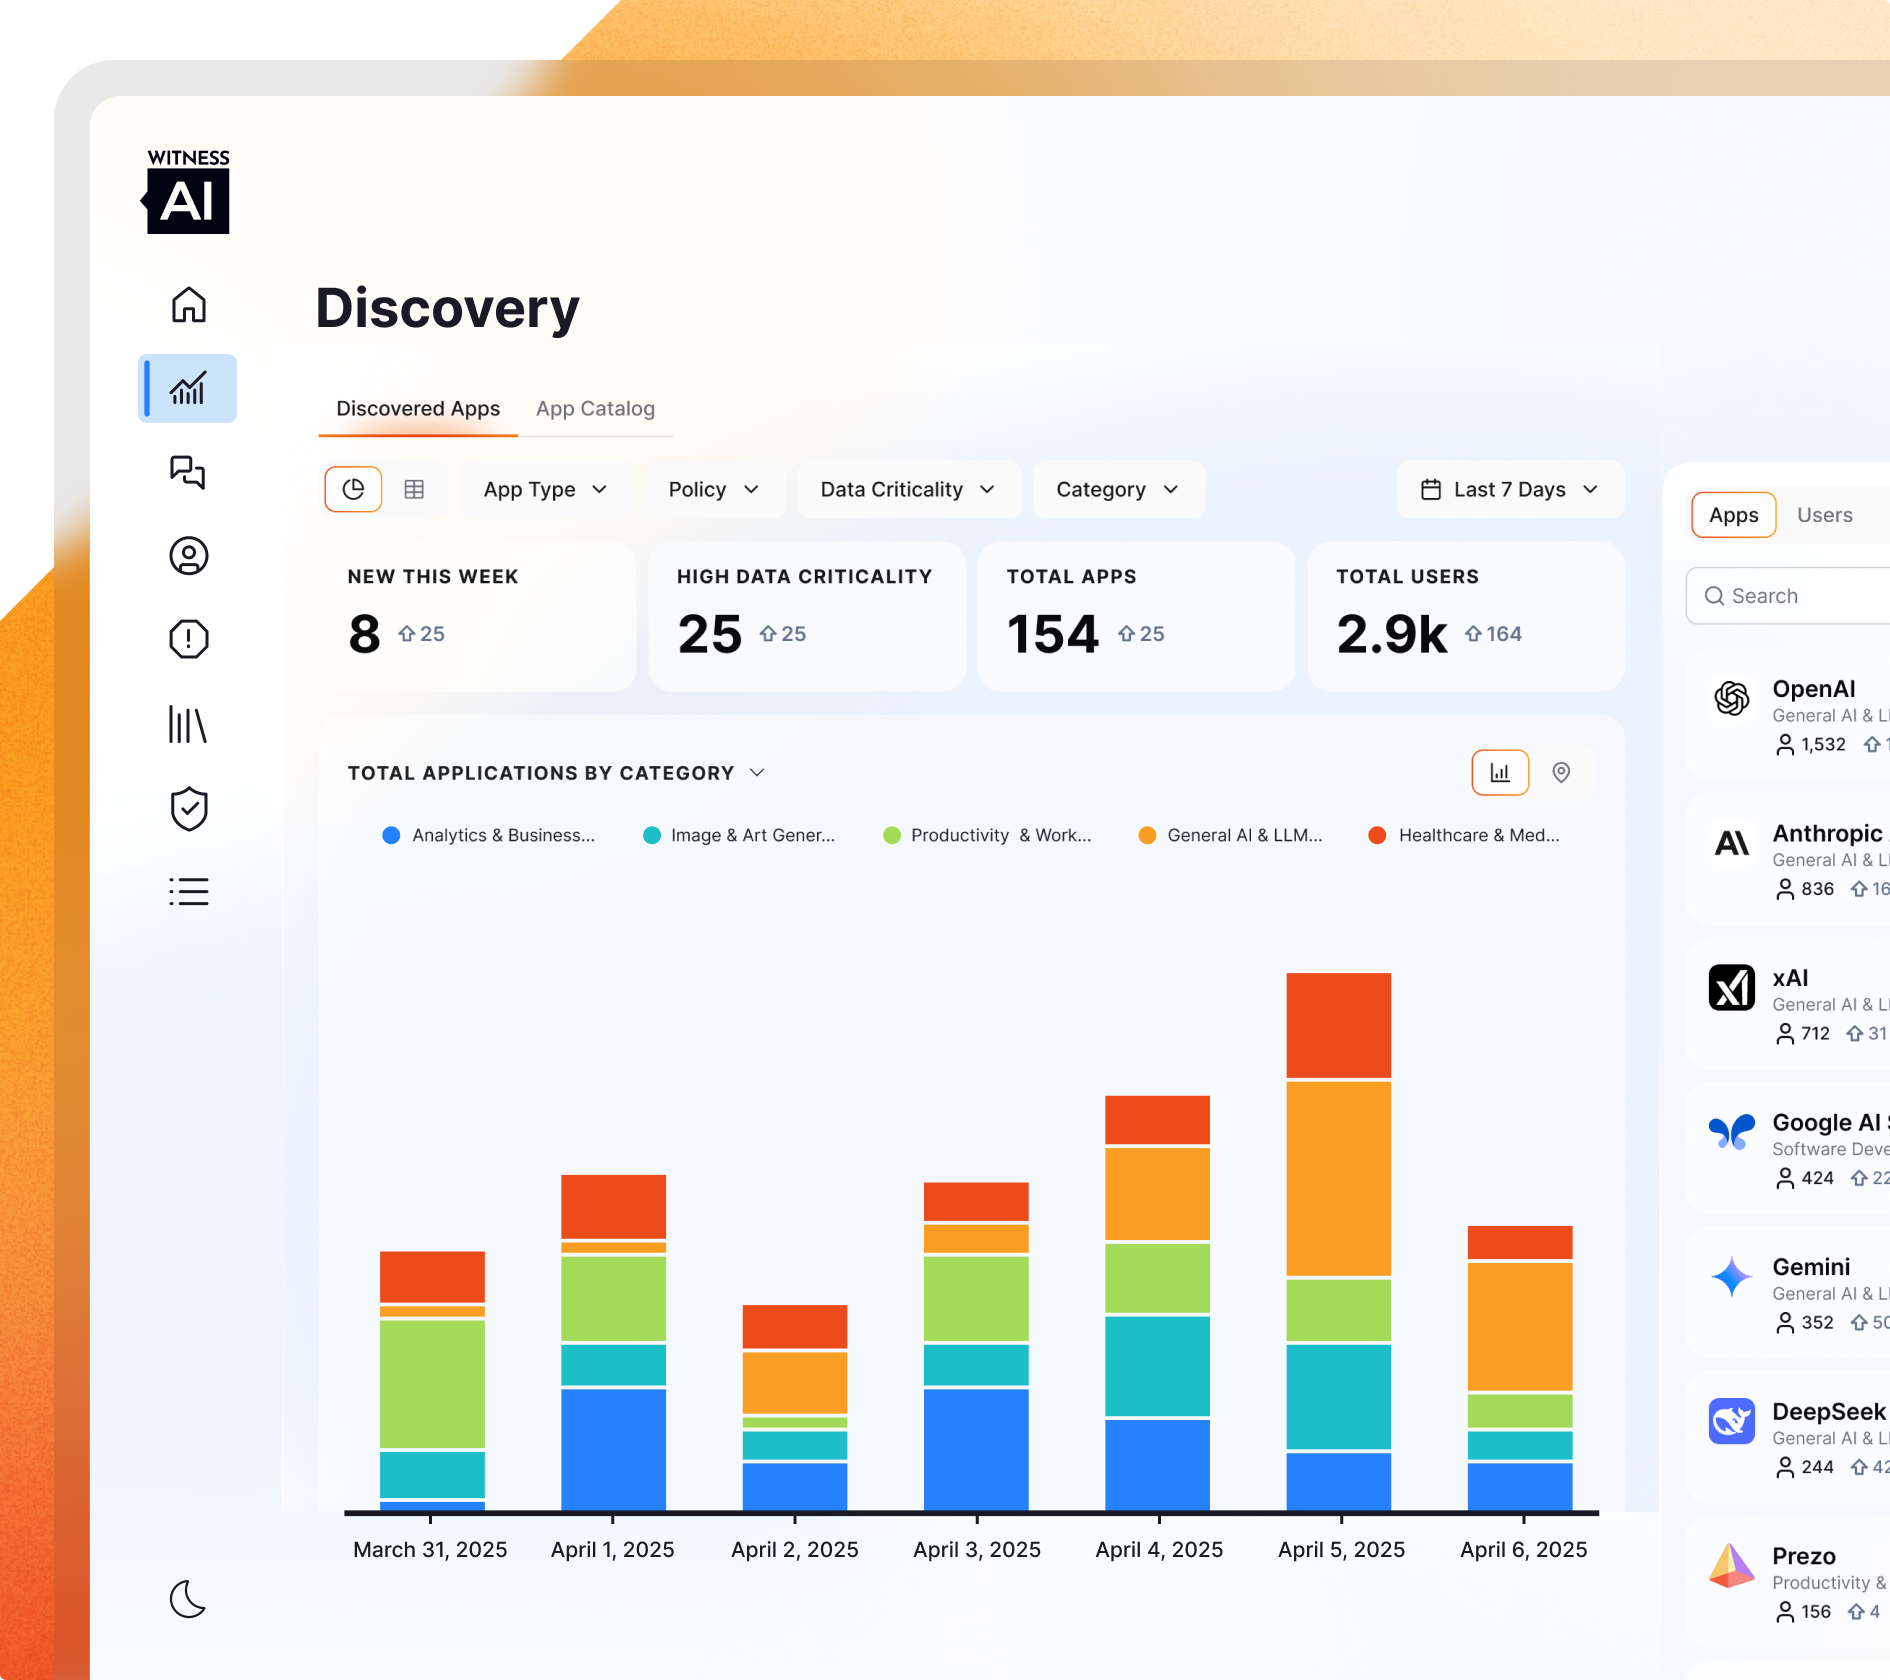
Task: Open the conversations chat sidebar icon
Action: coord(188,472)
